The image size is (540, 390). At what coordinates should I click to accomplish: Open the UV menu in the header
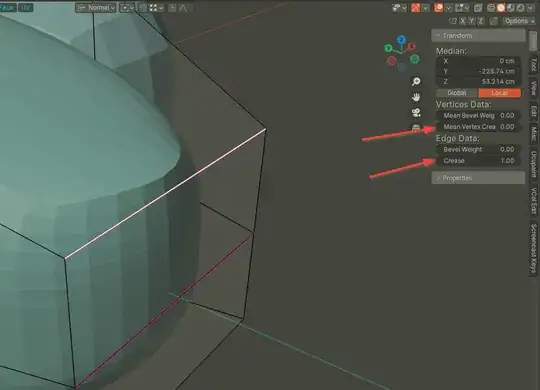[26, 8]
